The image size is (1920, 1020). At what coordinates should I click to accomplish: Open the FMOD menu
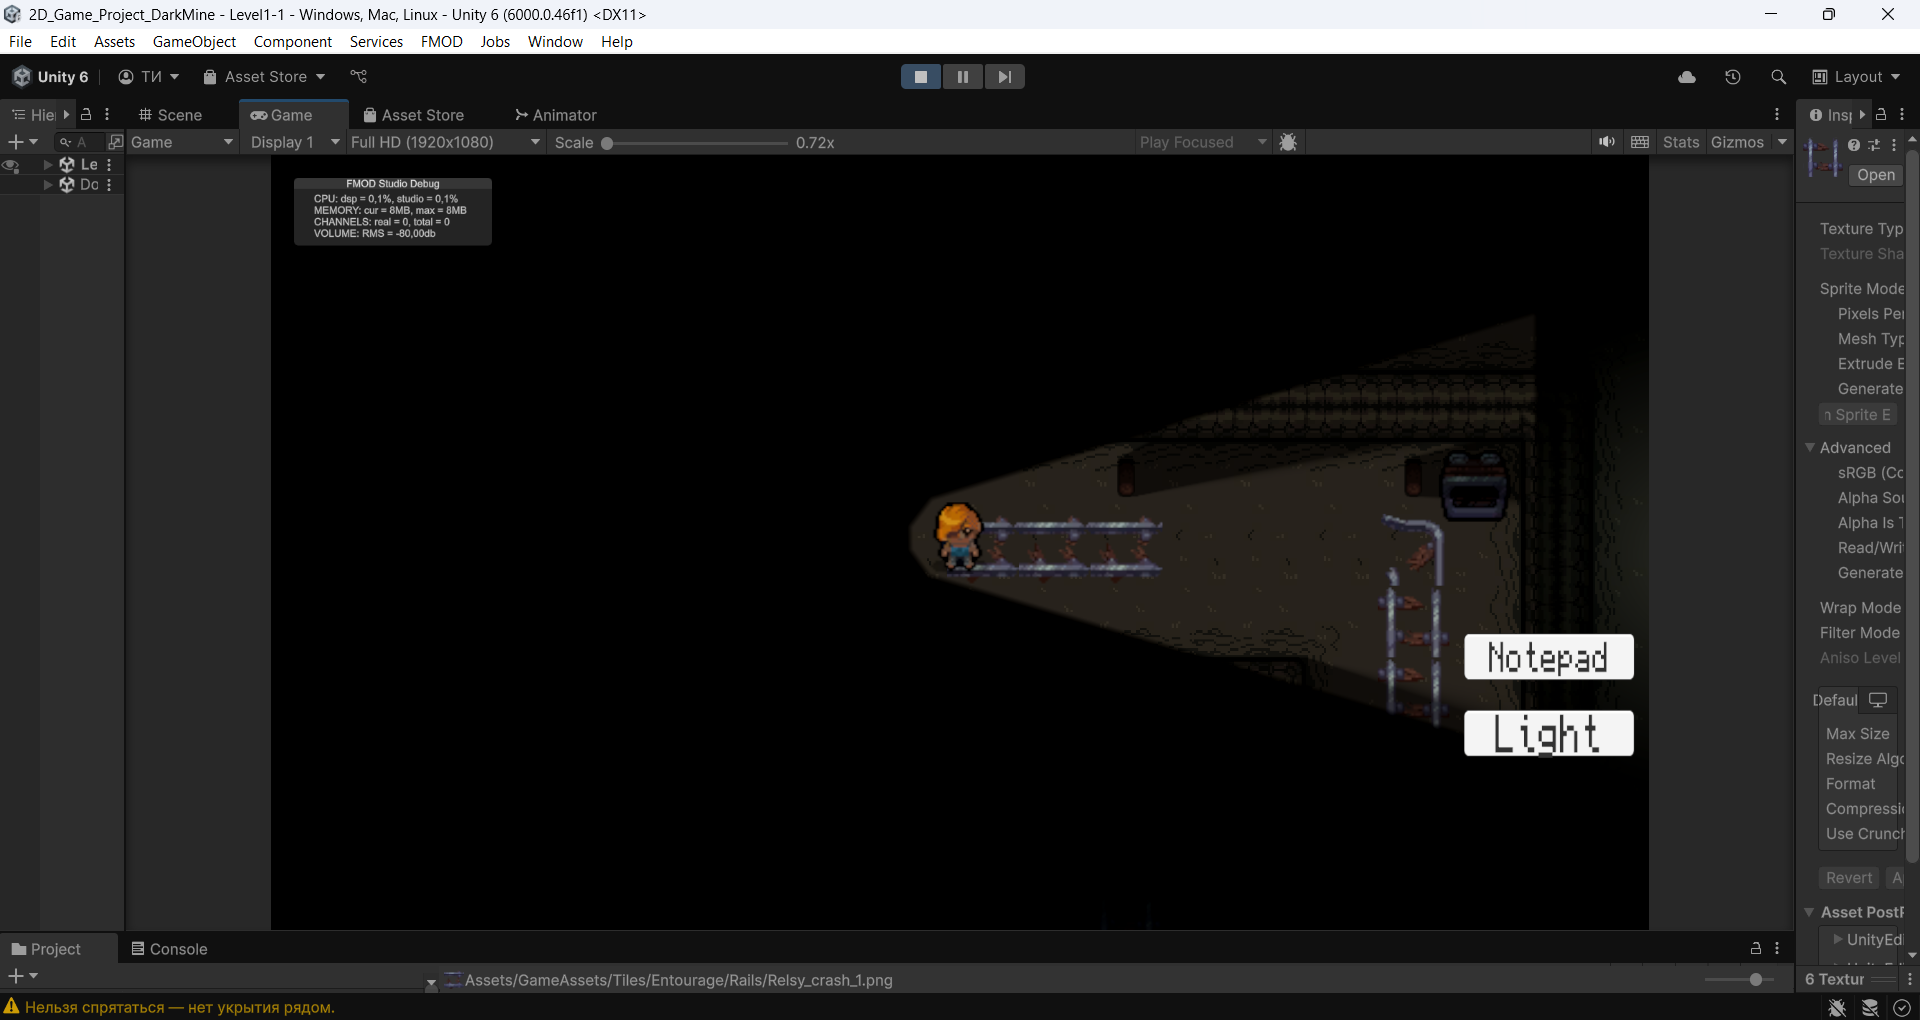pos(441,41)
